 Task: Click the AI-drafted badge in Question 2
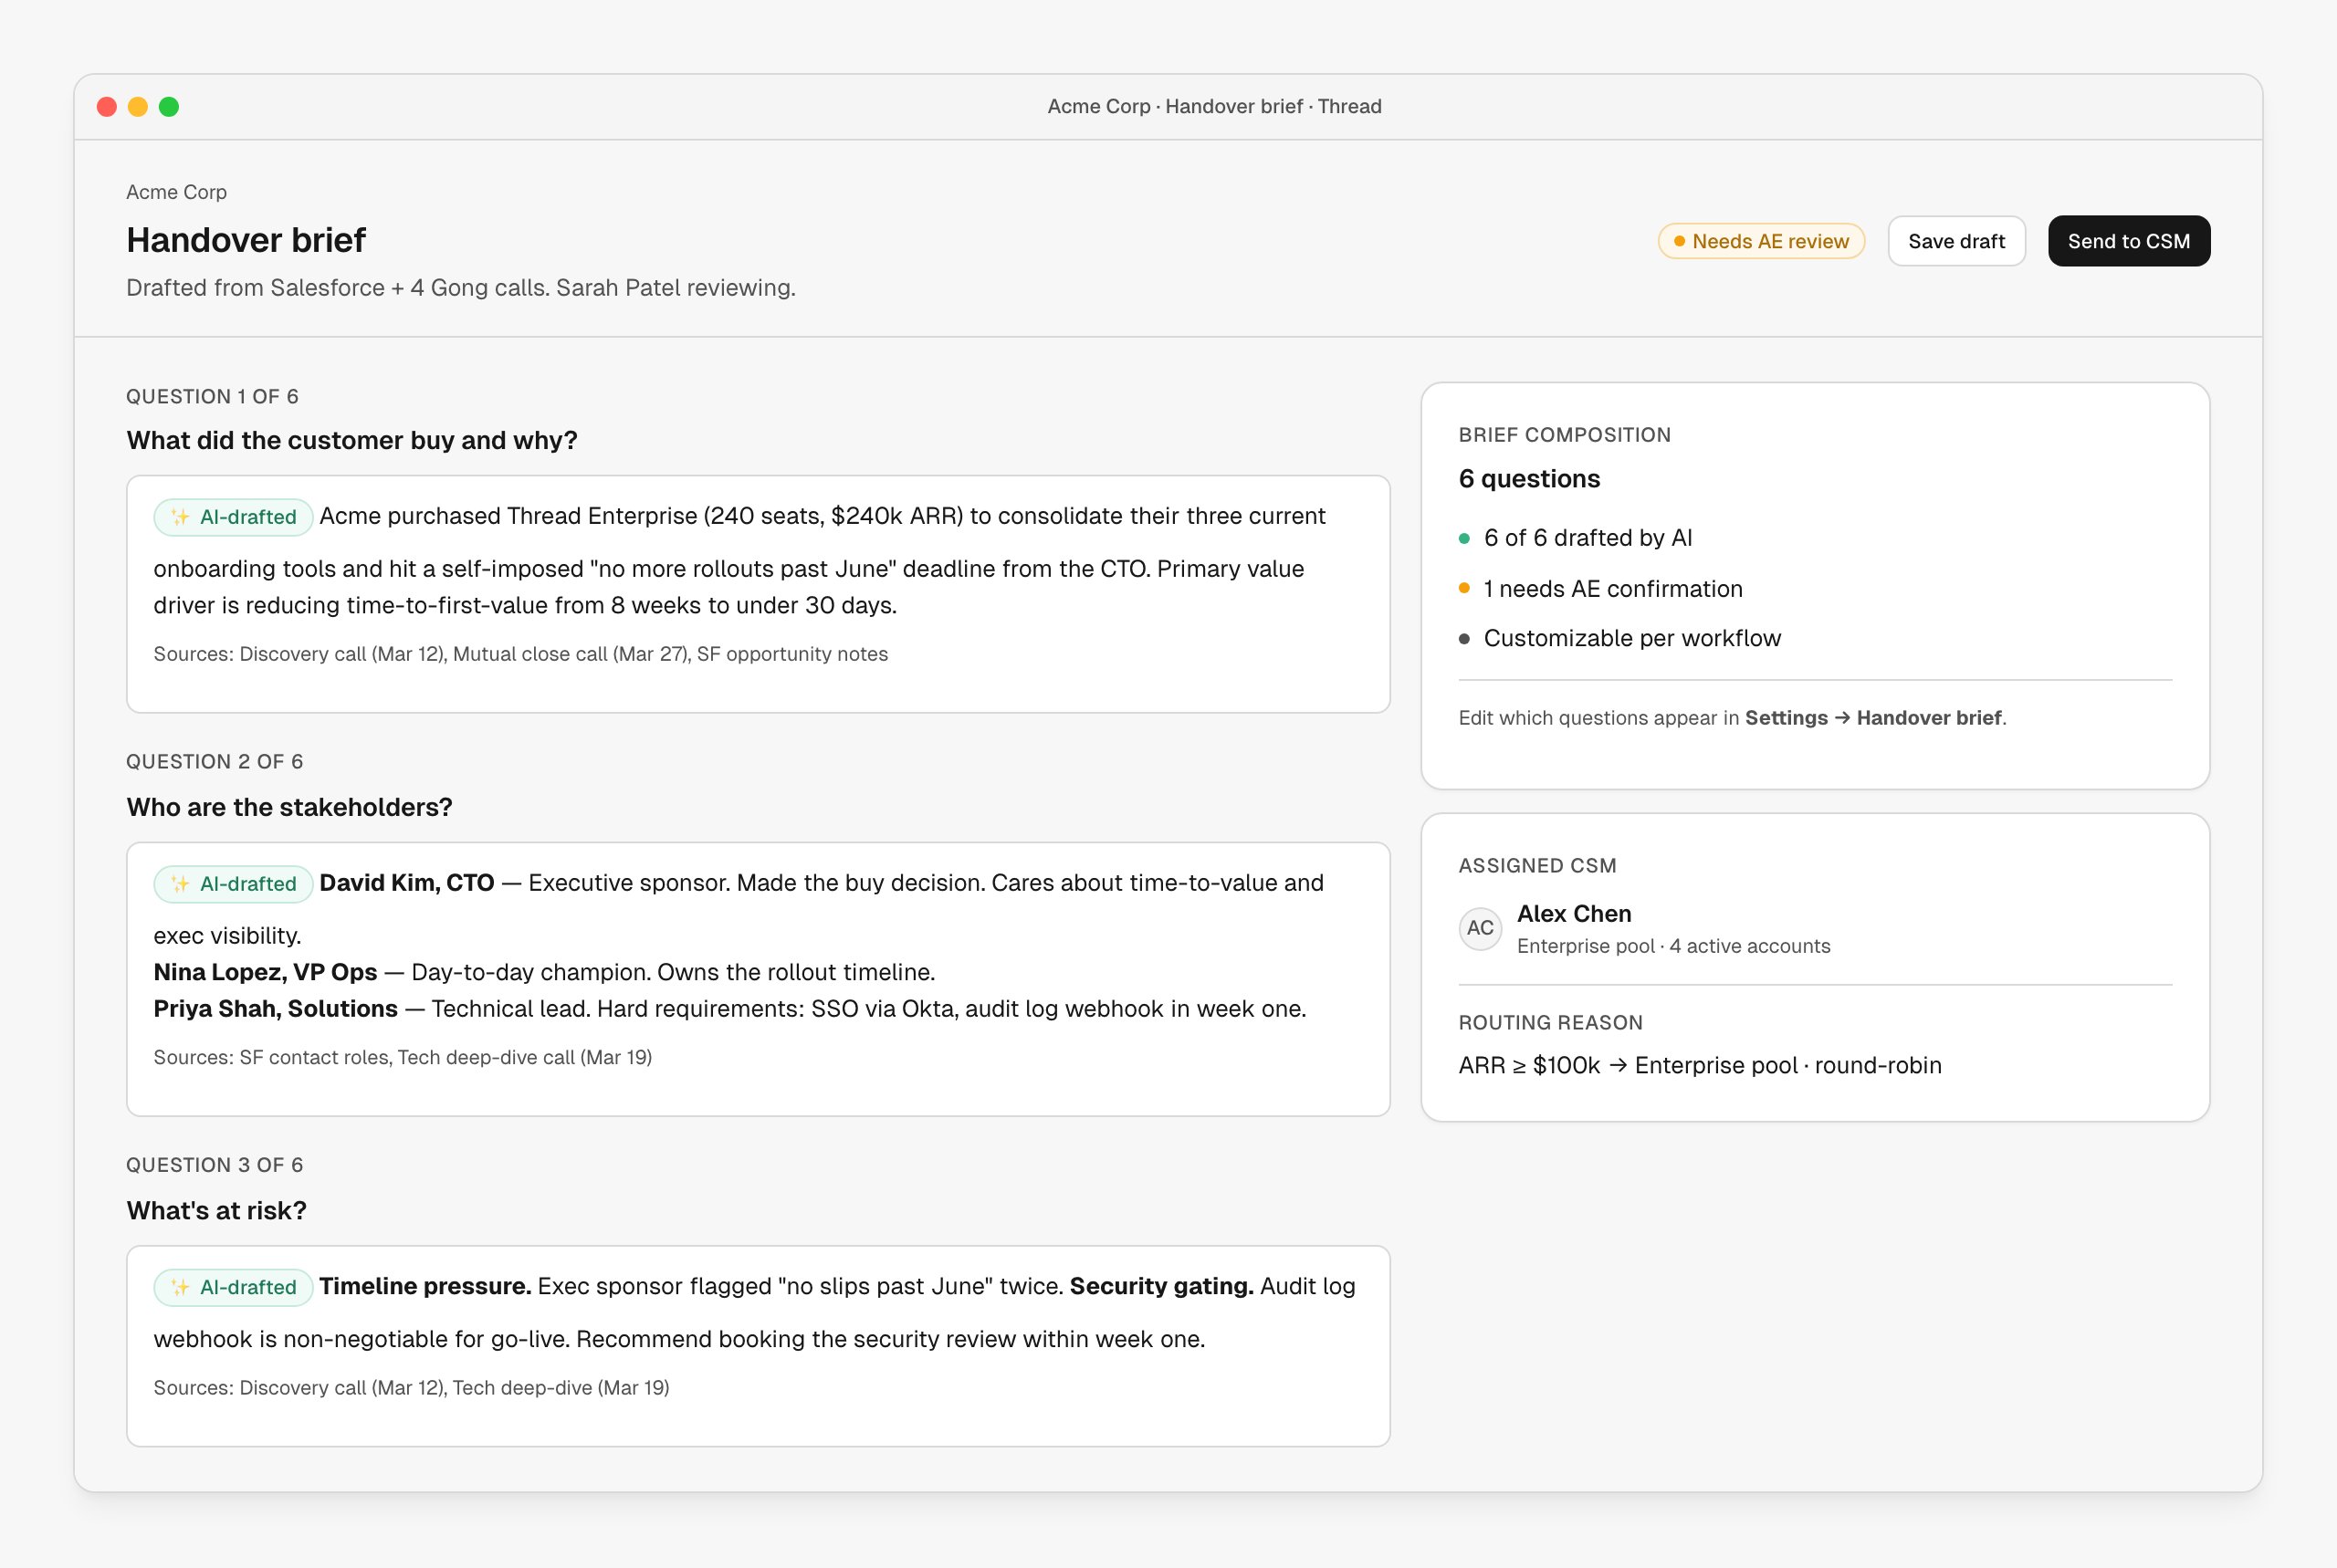(x=234, y=884)
